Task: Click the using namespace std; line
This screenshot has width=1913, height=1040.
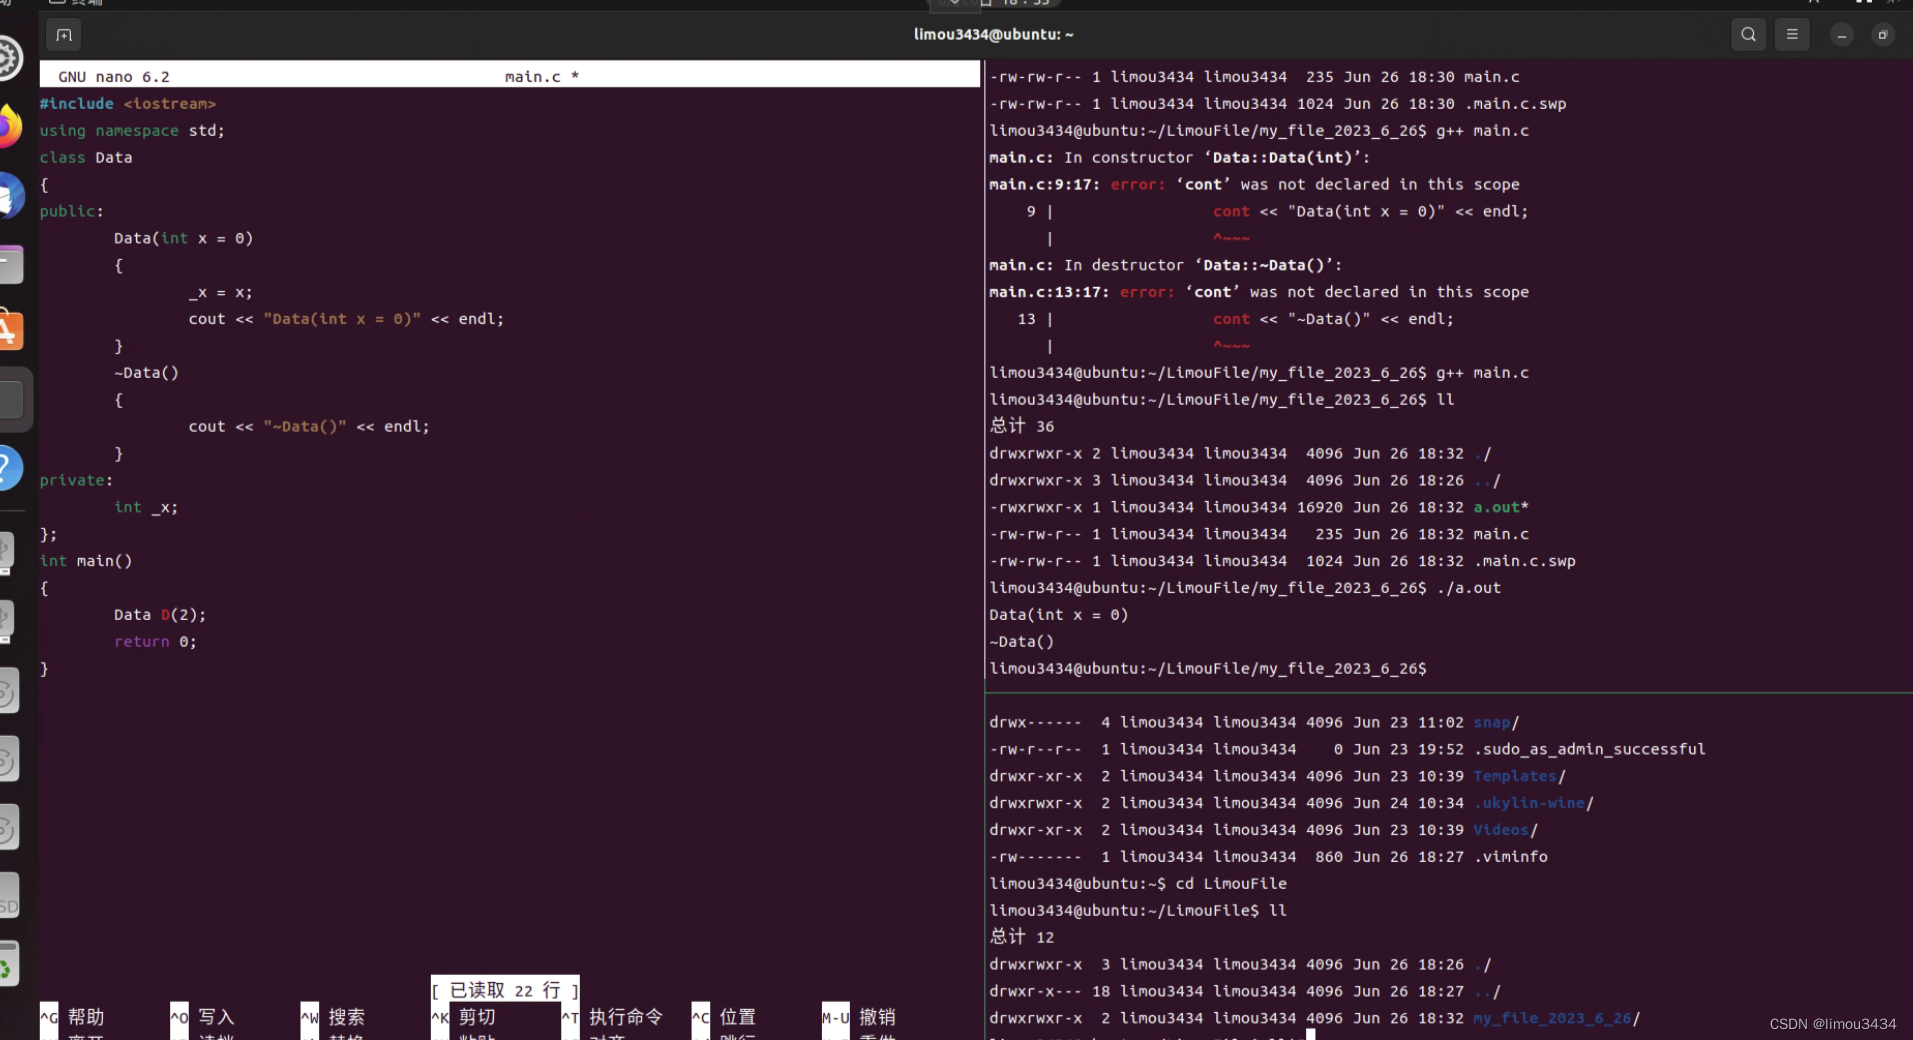Action: tap(132, 131)
